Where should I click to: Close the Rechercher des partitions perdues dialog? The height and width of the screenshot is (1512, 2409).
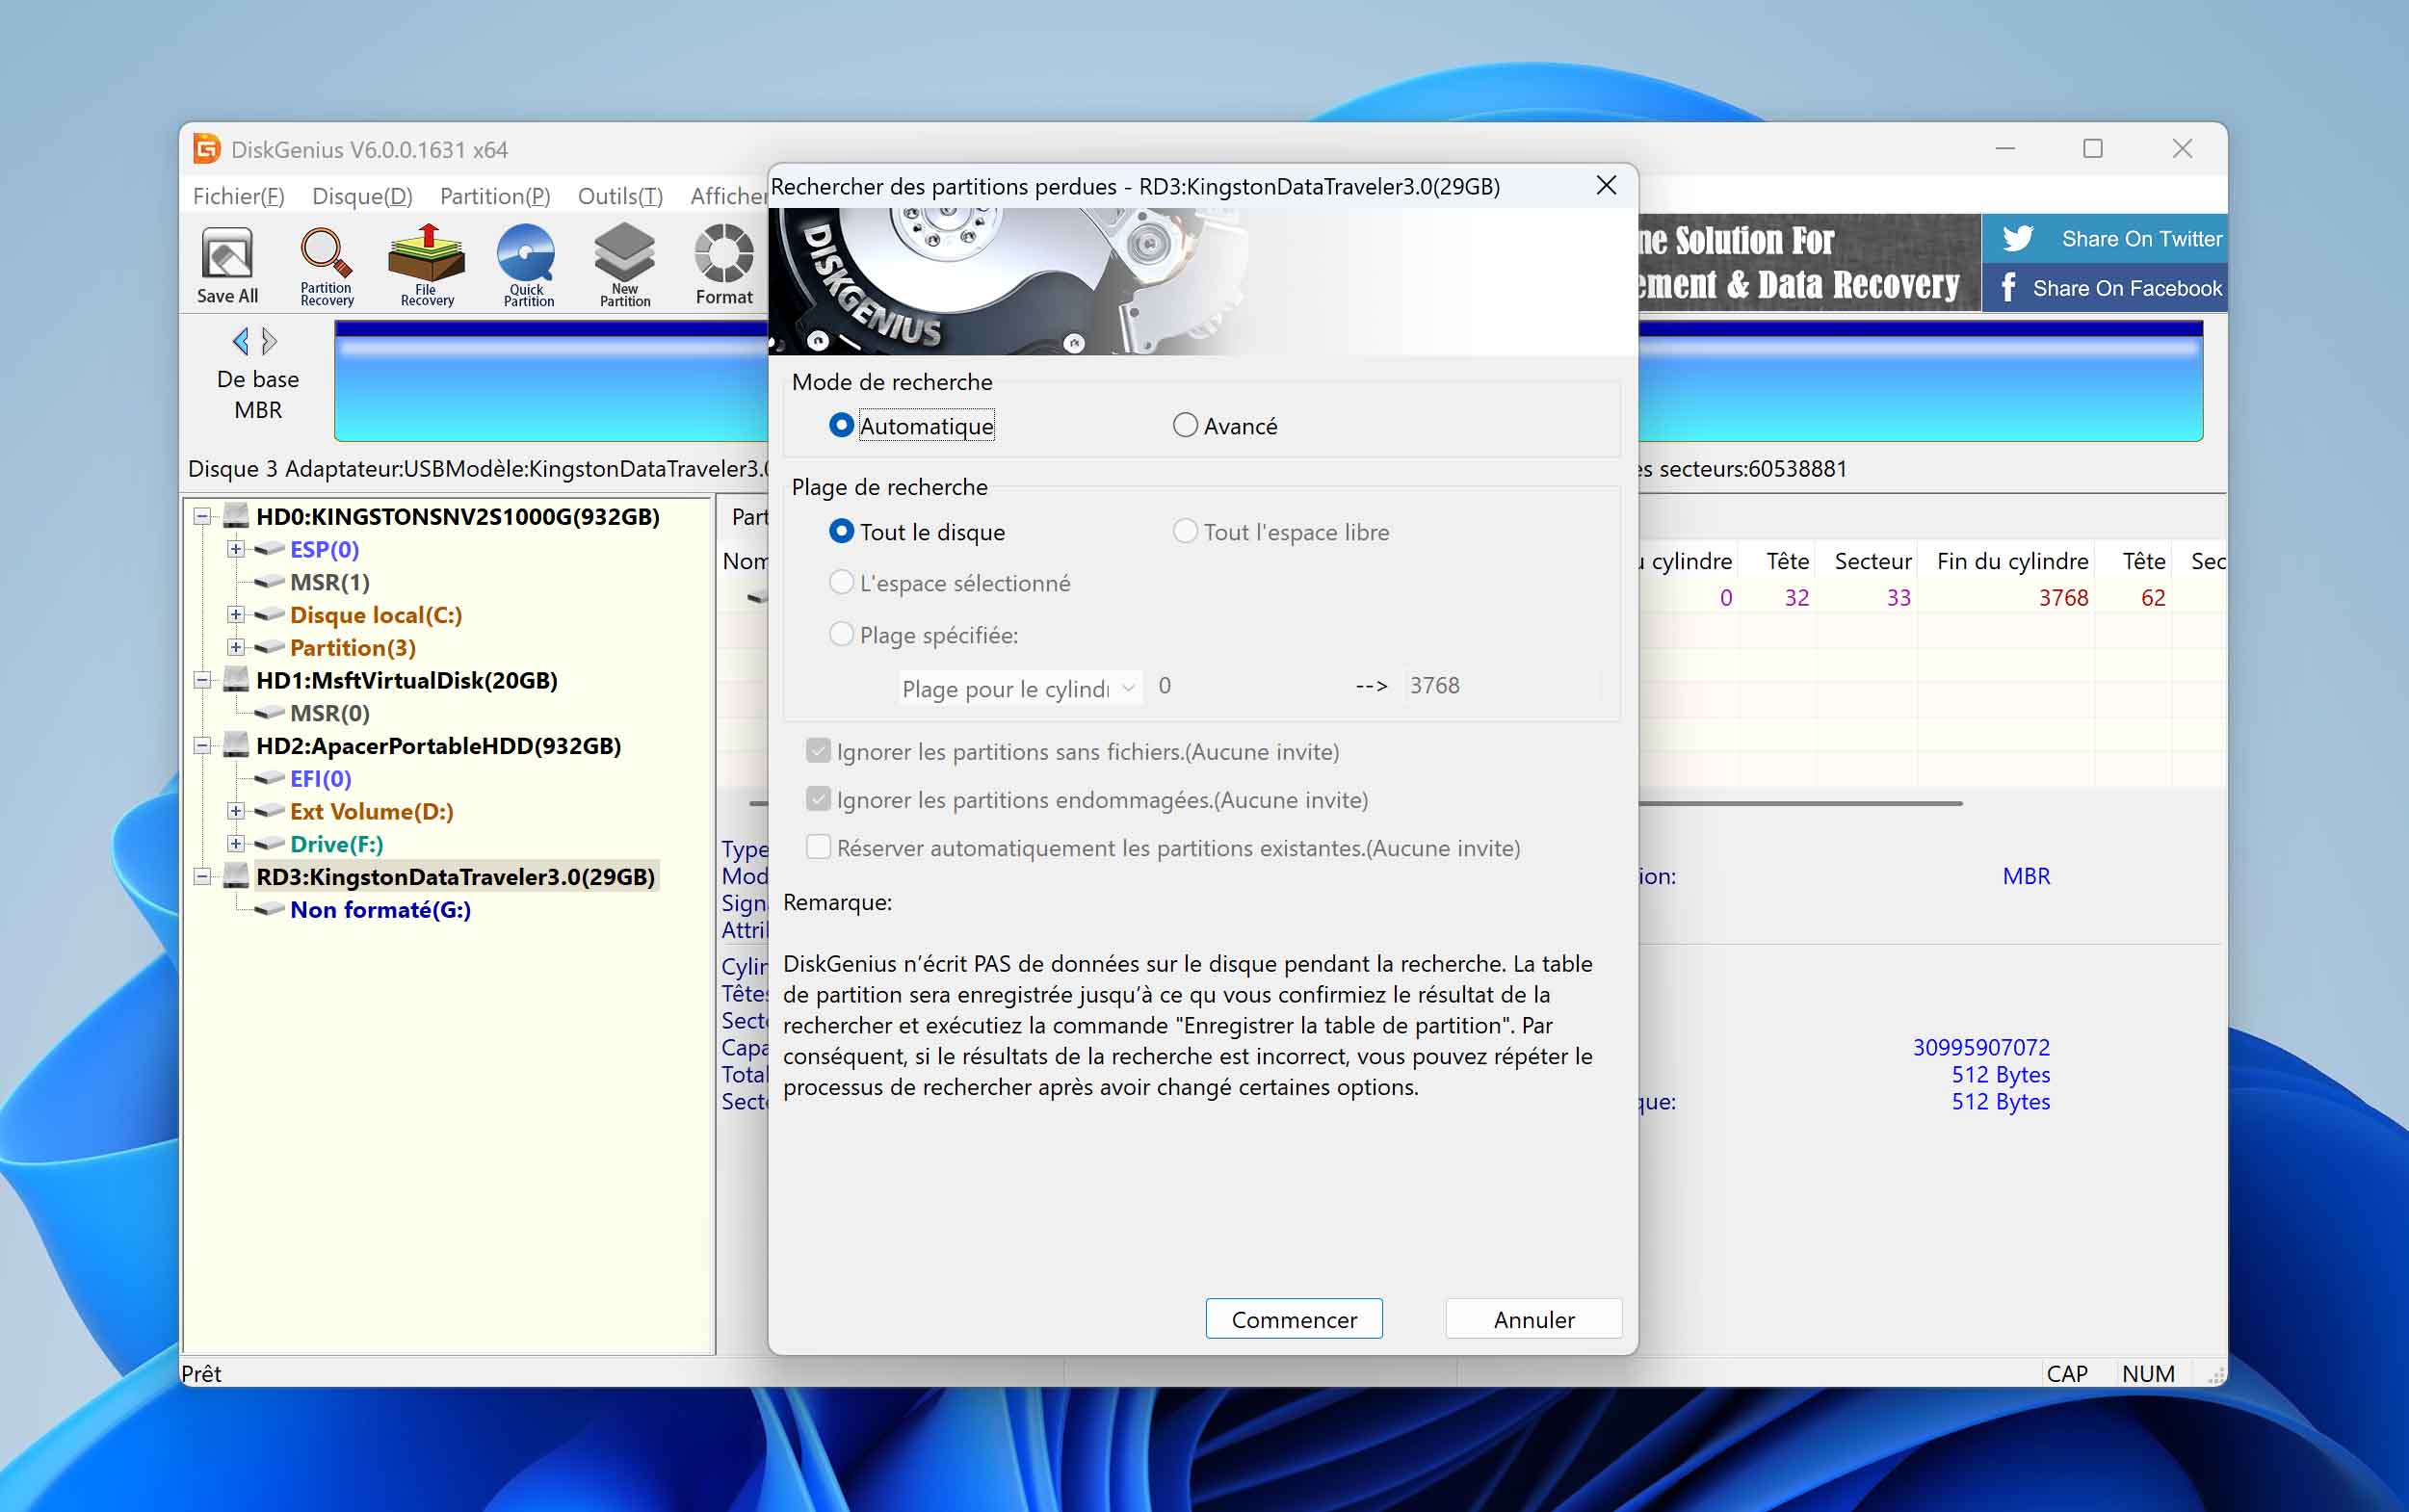(1606, 185)
